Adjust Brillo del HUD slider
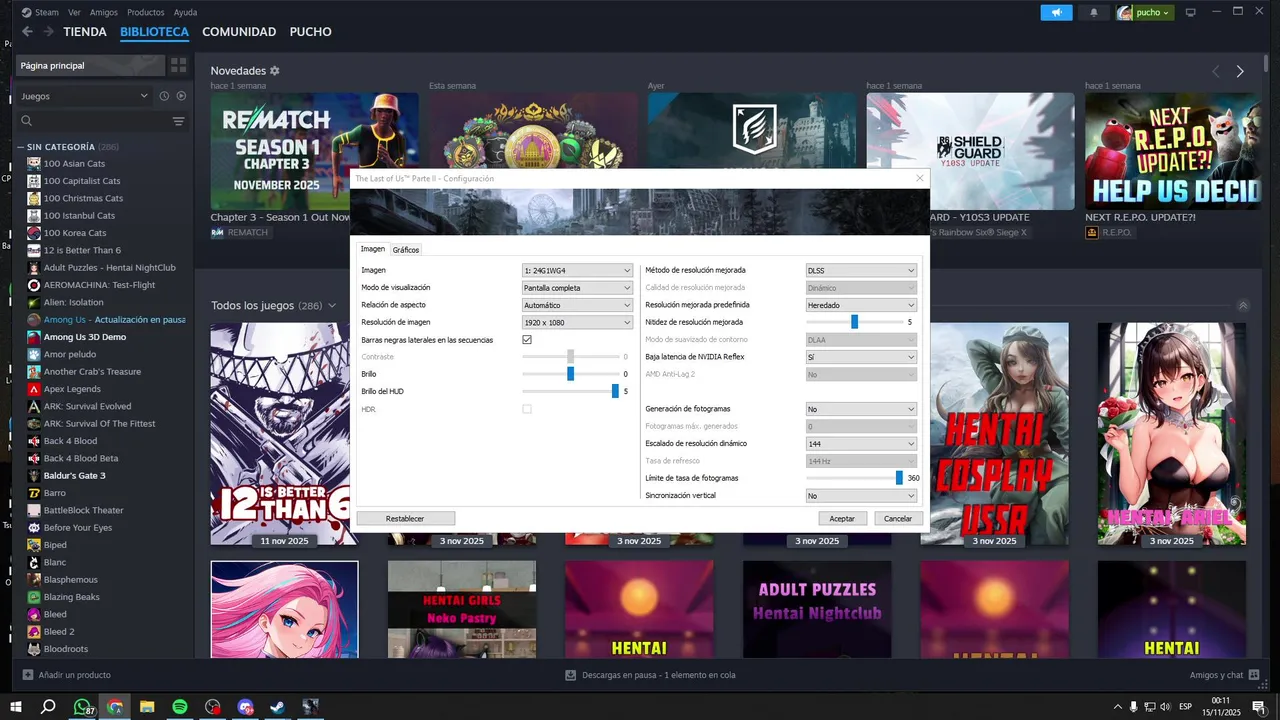 coord(570,391)
